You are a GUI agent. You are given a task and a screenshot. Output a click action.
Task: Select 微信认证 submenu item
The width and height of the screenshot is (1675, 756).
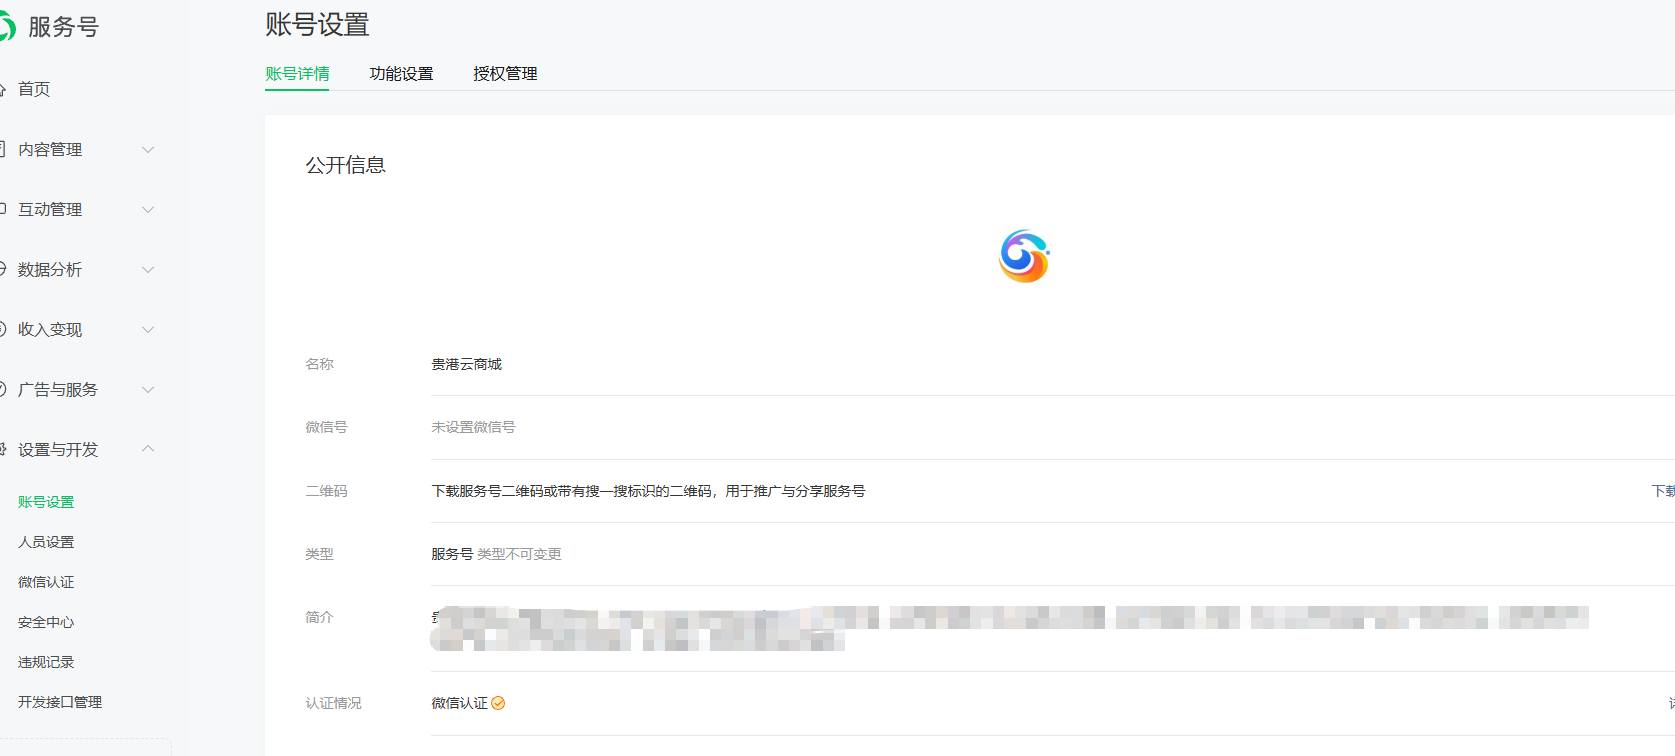coord(46,582)
